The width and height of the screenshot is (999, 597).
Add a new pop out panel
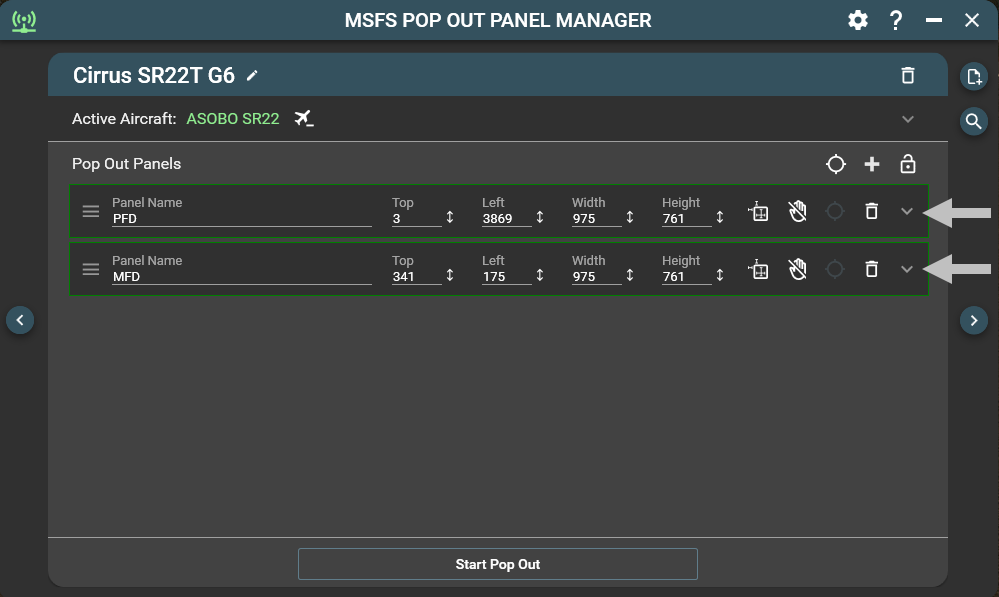(x=871, y=164)
